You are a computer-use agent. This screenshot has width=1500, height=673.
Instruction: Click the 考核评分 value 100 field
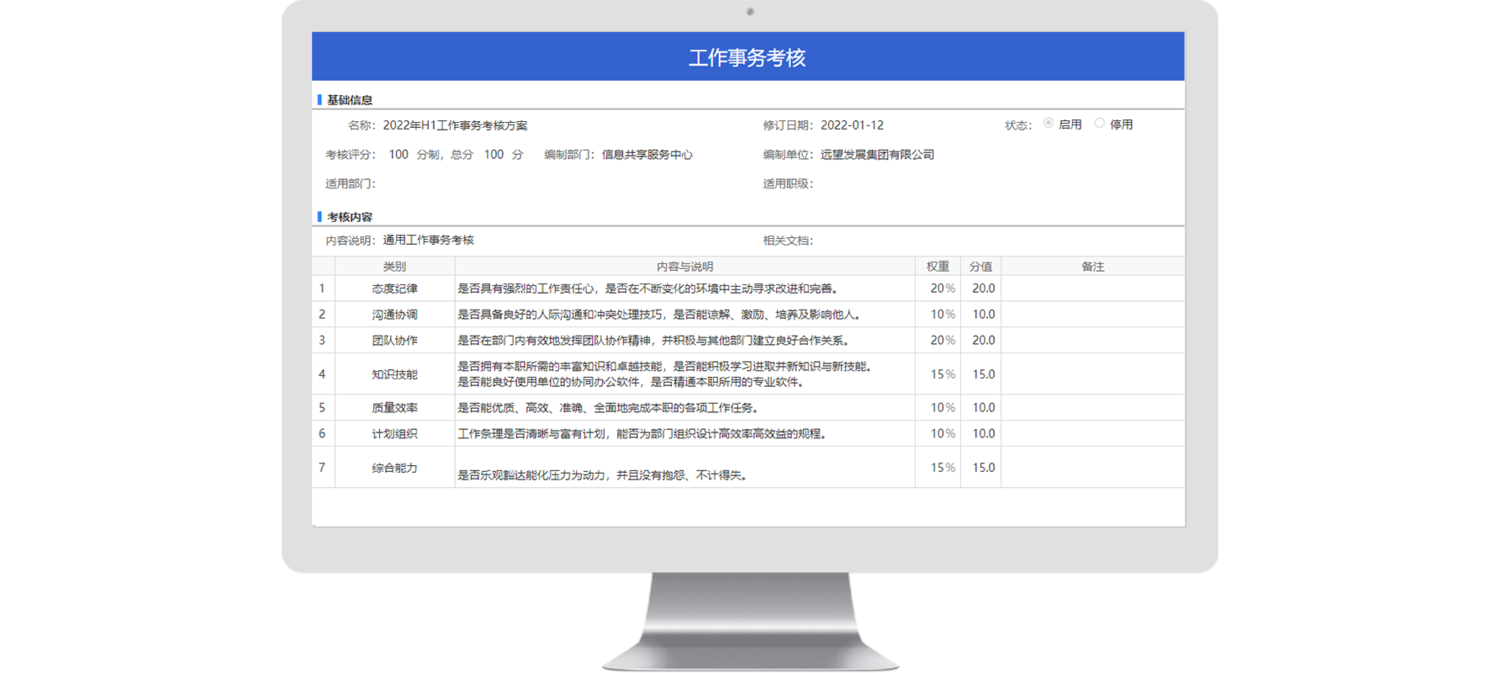398,155
